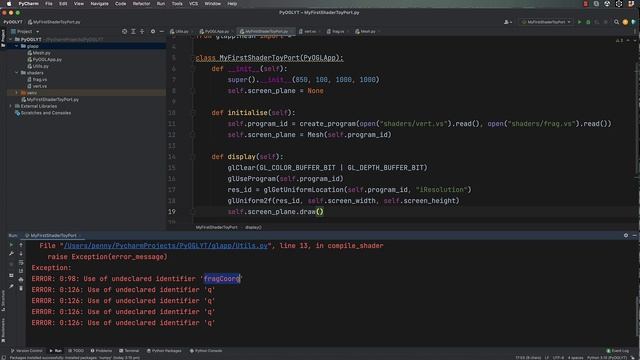Fold the display method in gutter
Viewport: 640px width, 360px height.
click(x=193, y=157)
